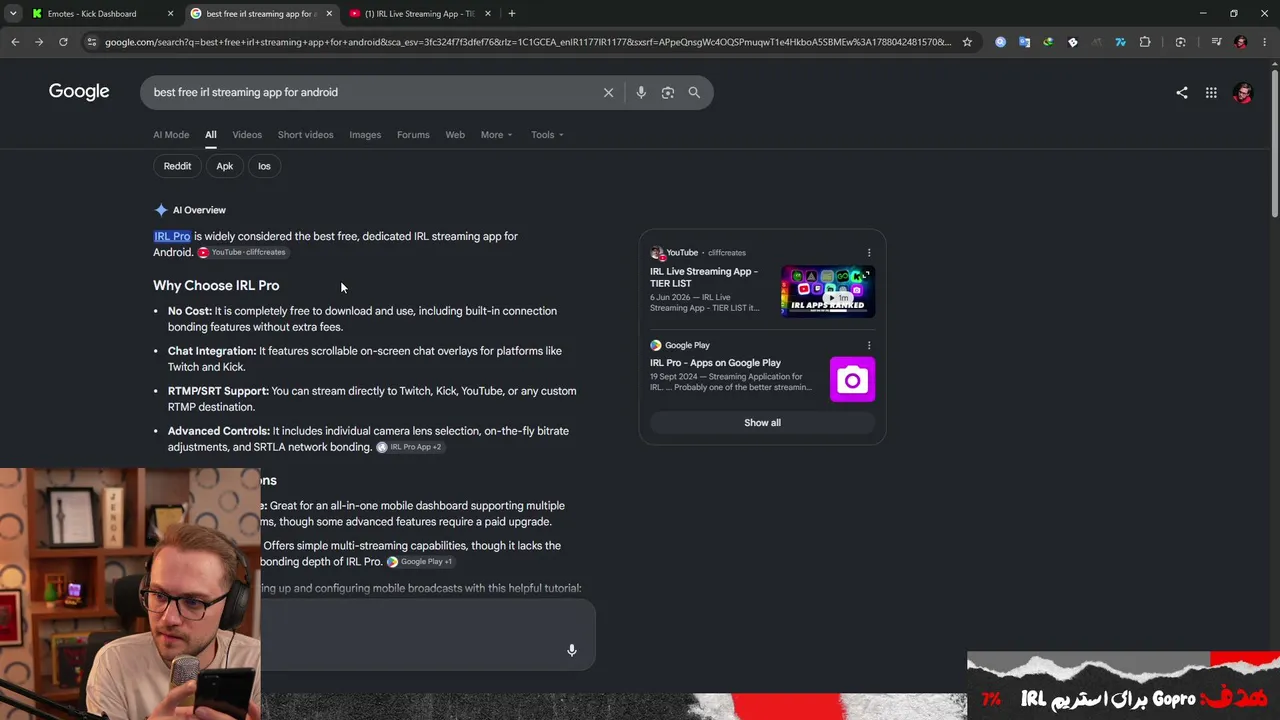Select the Web search tab
The image size is (1280, 720).
click(x=455, y=135)
